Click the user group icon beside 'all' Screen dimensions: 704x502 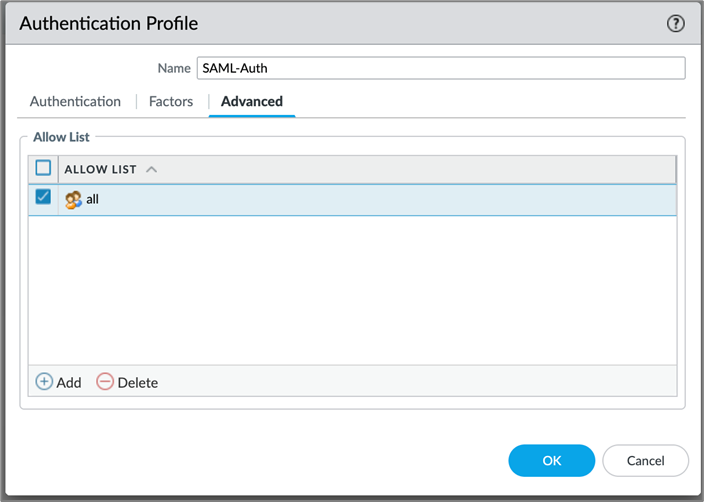[73, 200]
